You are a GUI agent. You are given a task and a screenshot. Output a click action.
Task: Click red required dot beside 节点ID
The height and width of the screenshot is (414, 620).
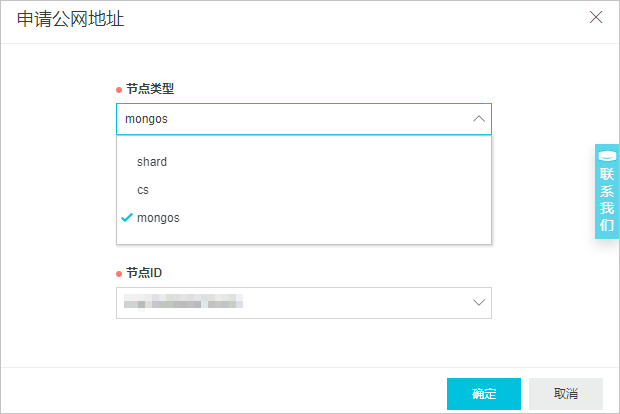[x=119, y=274]
